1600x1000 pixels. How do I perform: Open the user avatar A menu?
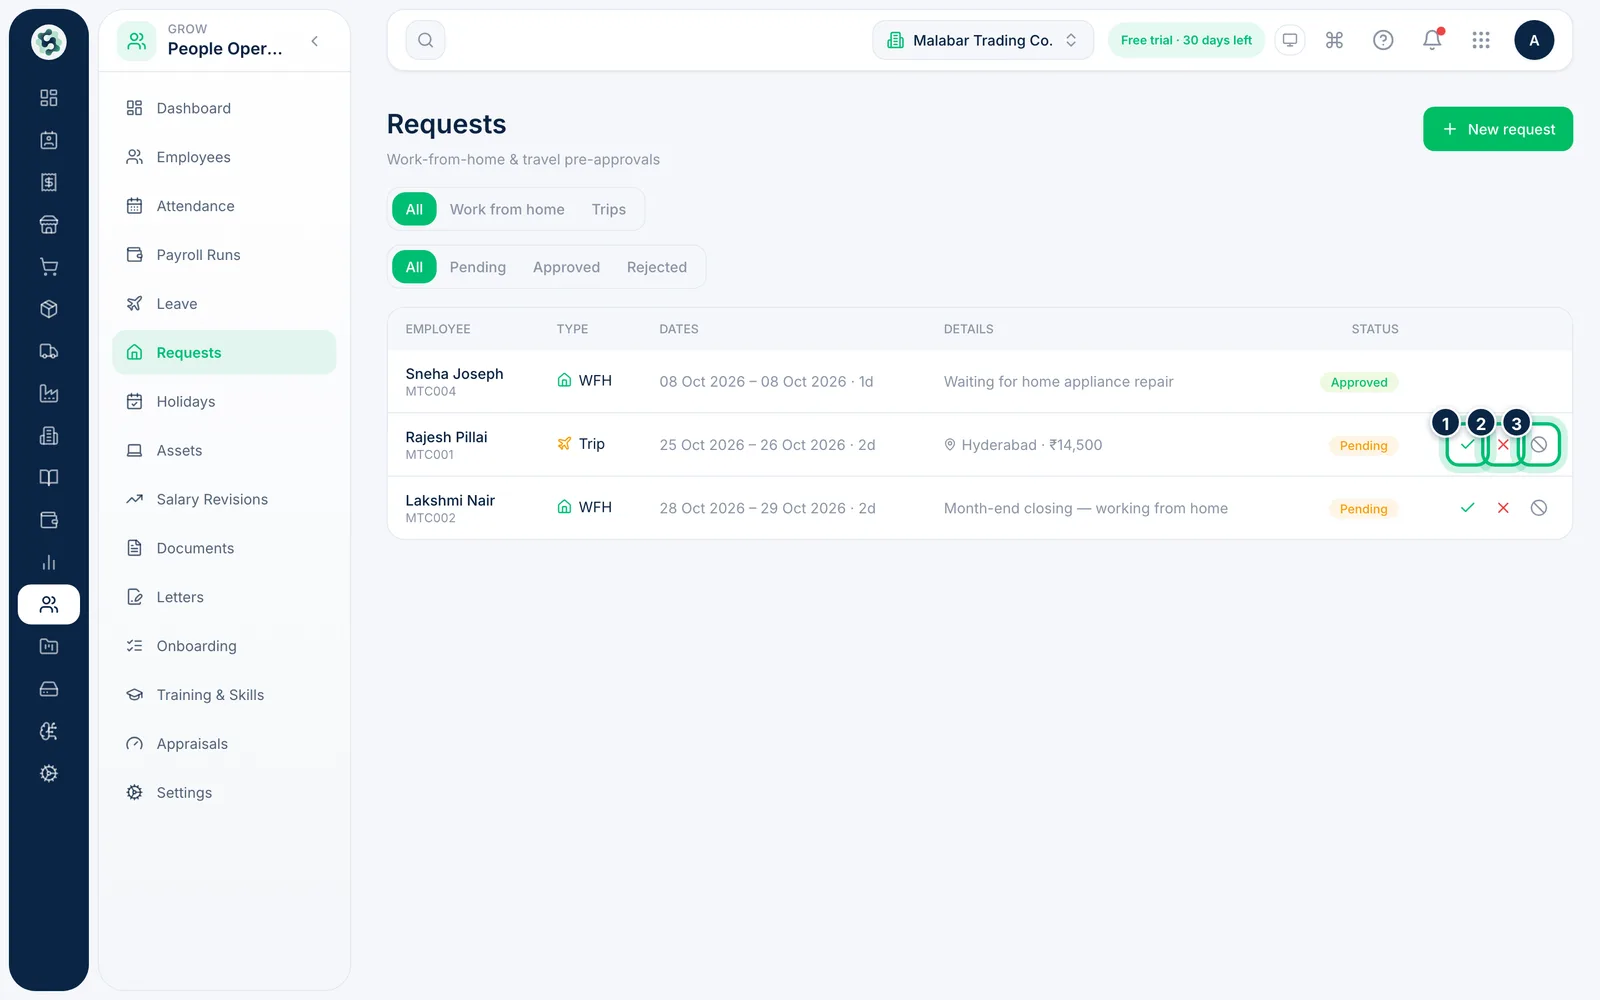1534,40
